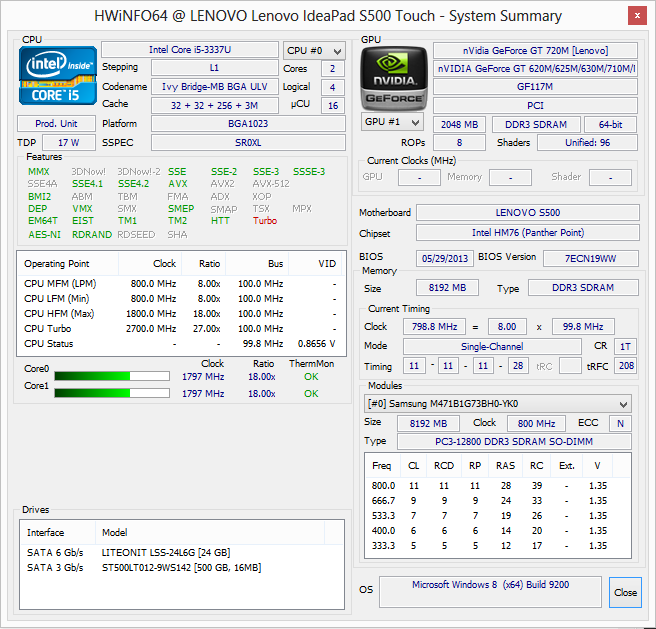Image resolution: width=656 pixels, height=629 pixels.
Task: Click the L1 stepping value
Action: 215,68
